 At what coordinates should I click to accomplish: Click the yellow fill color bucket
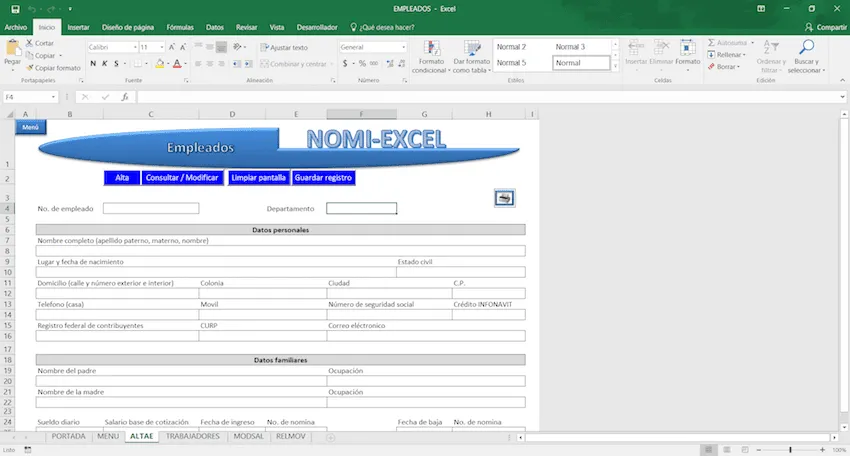click(x=159, y=64)
